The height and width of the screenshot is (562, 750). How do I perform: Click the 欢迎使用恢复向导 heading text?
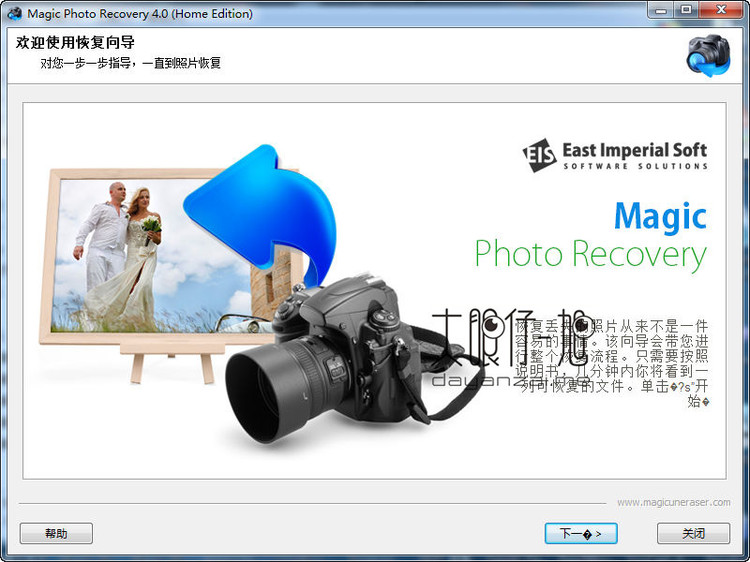(x=75, y=42)
